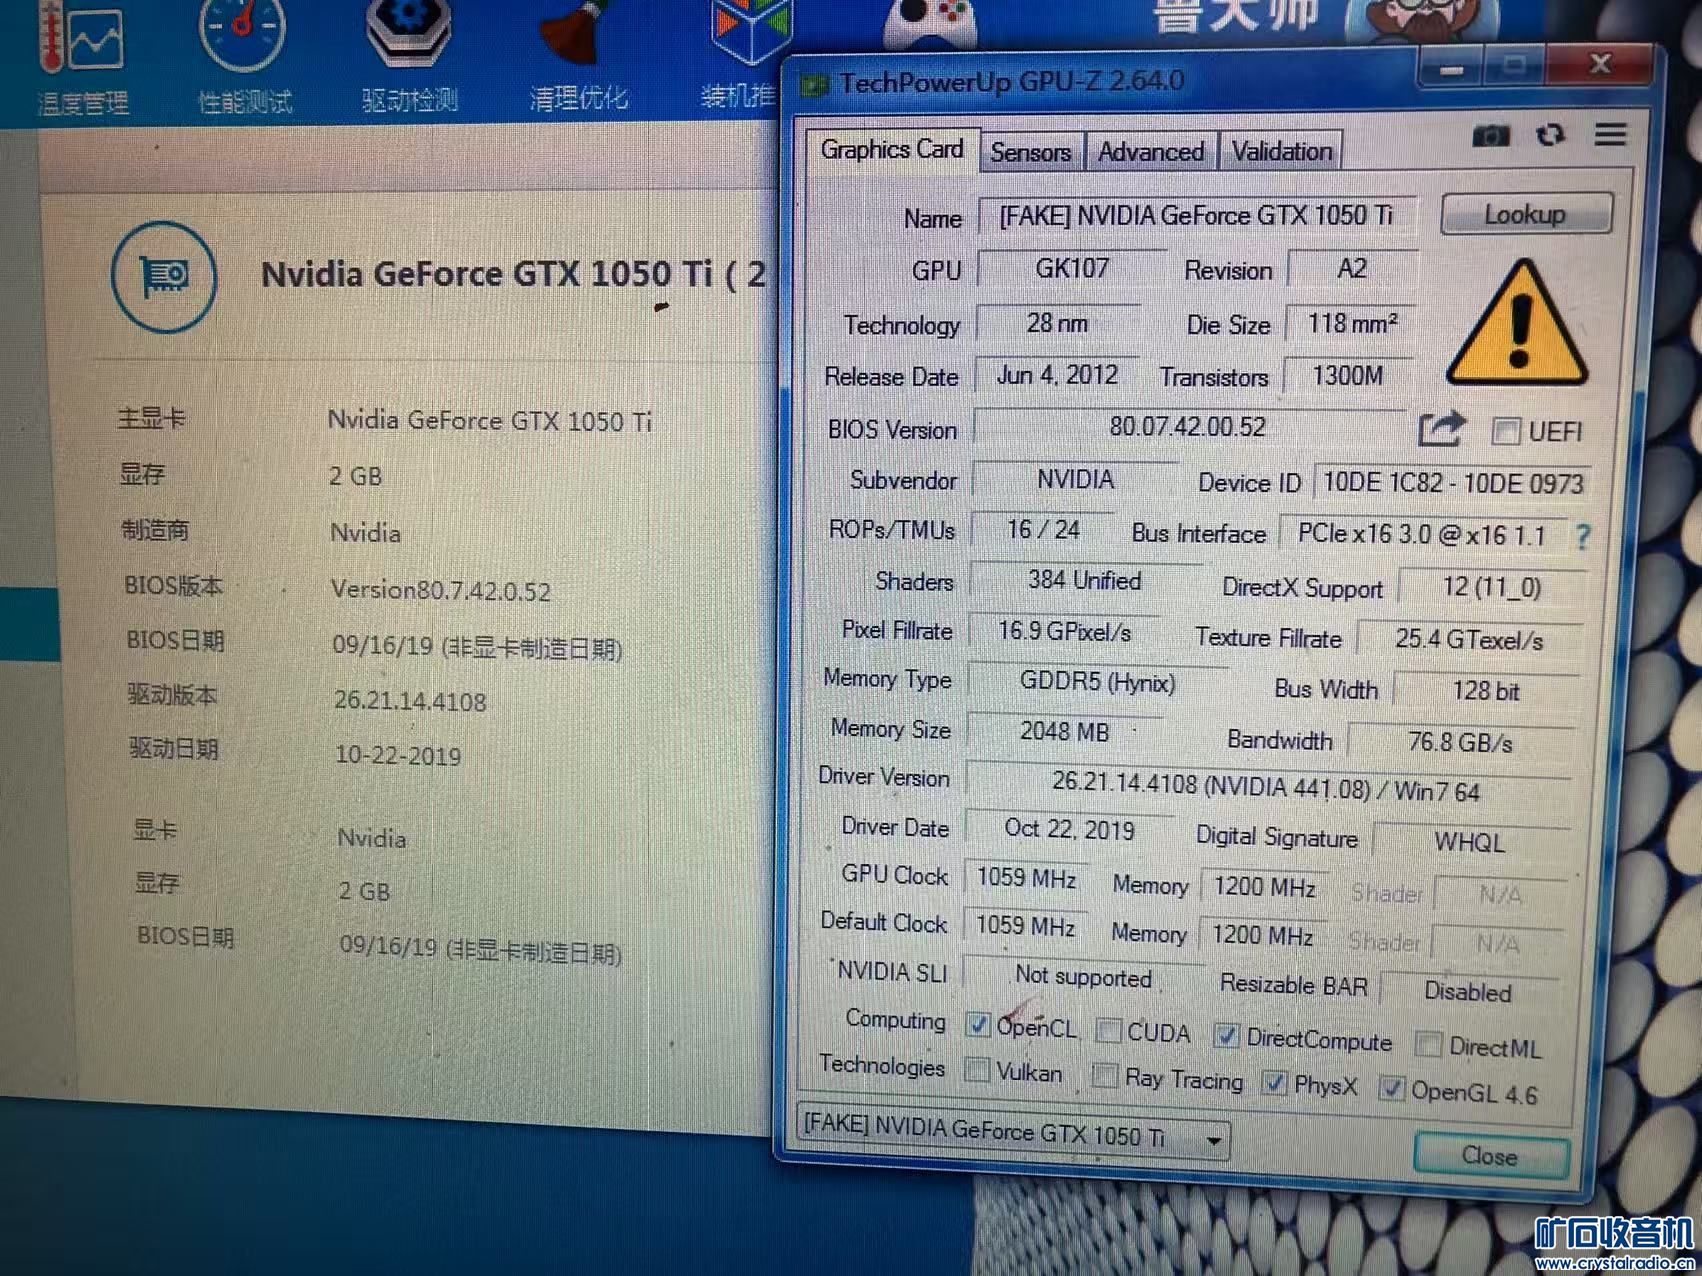1702x1276 pixels.
Task: Toggle the DirectCompute checkbox
Action: pyautogui.click(x=1226, y=1036)
